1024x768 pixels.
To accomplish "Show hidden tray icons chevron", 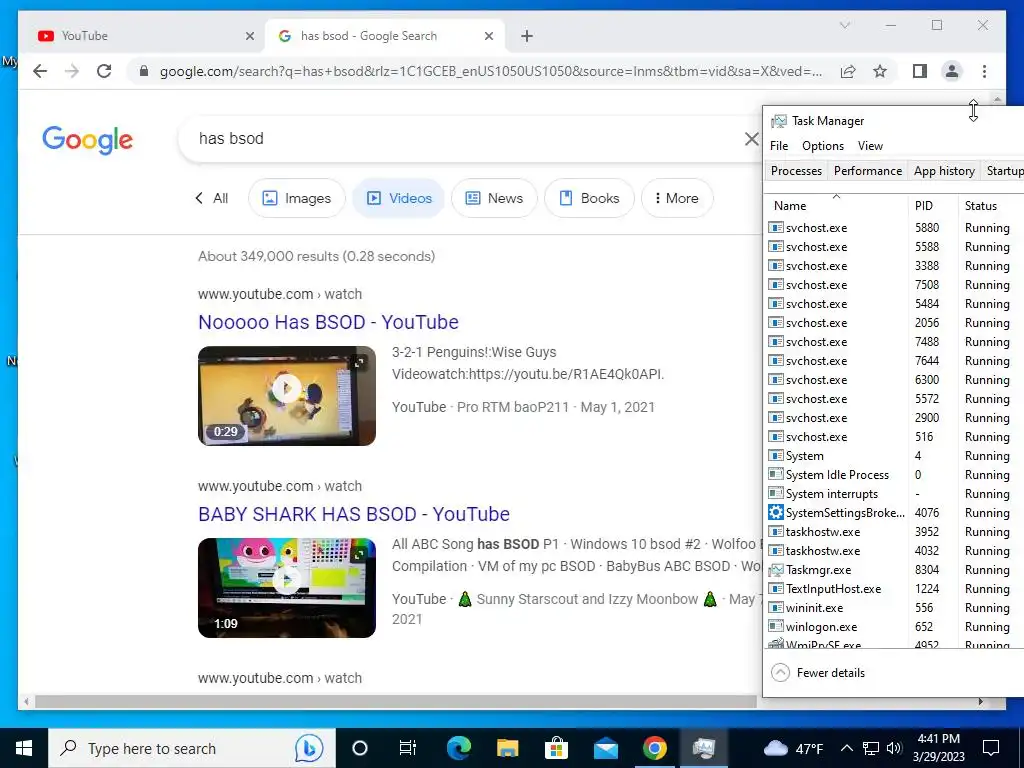I will [846, 748].
